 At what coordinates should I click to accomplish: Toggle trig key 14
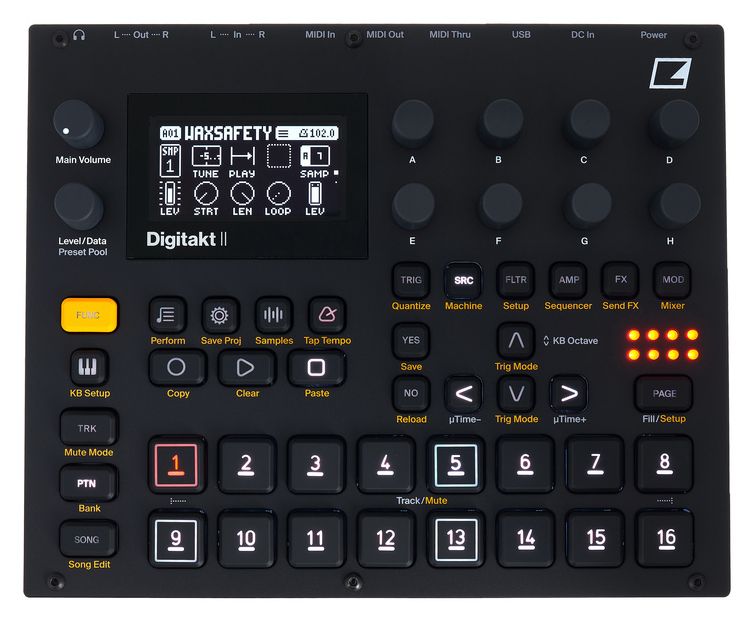pos(525,539)
